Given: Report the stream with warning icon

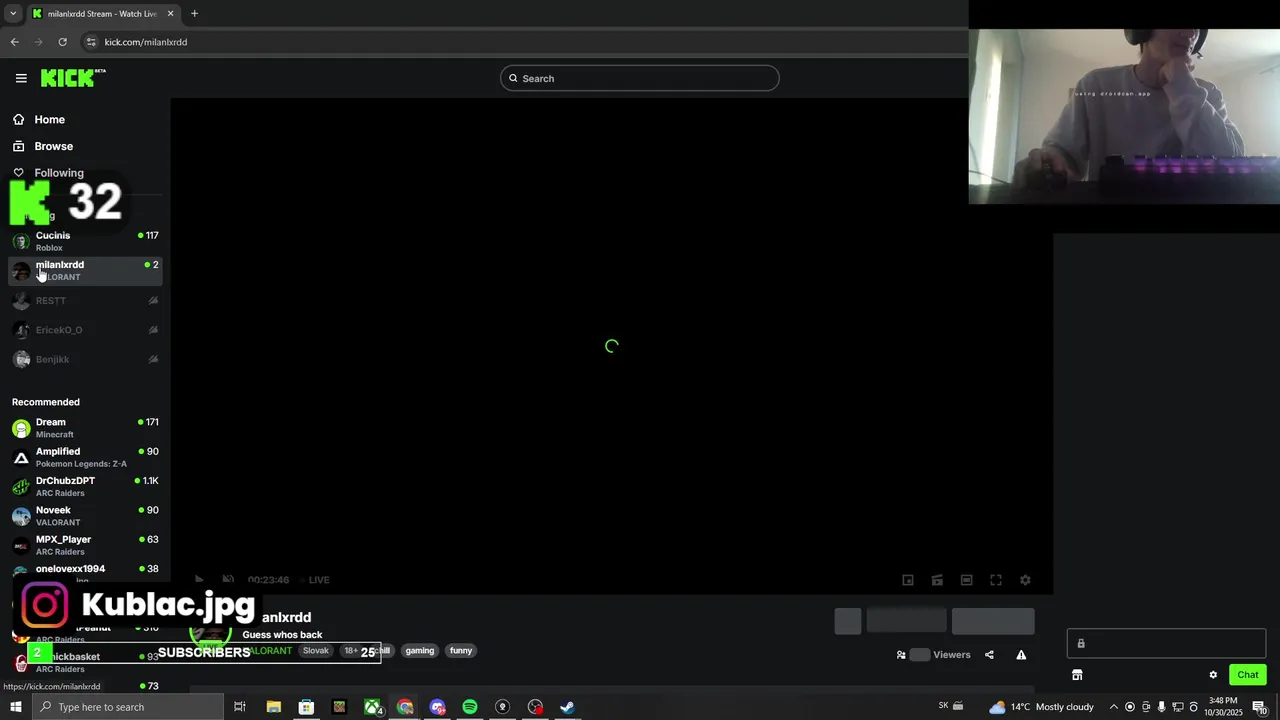Looking at the screenshot, I should (1021, 655).
